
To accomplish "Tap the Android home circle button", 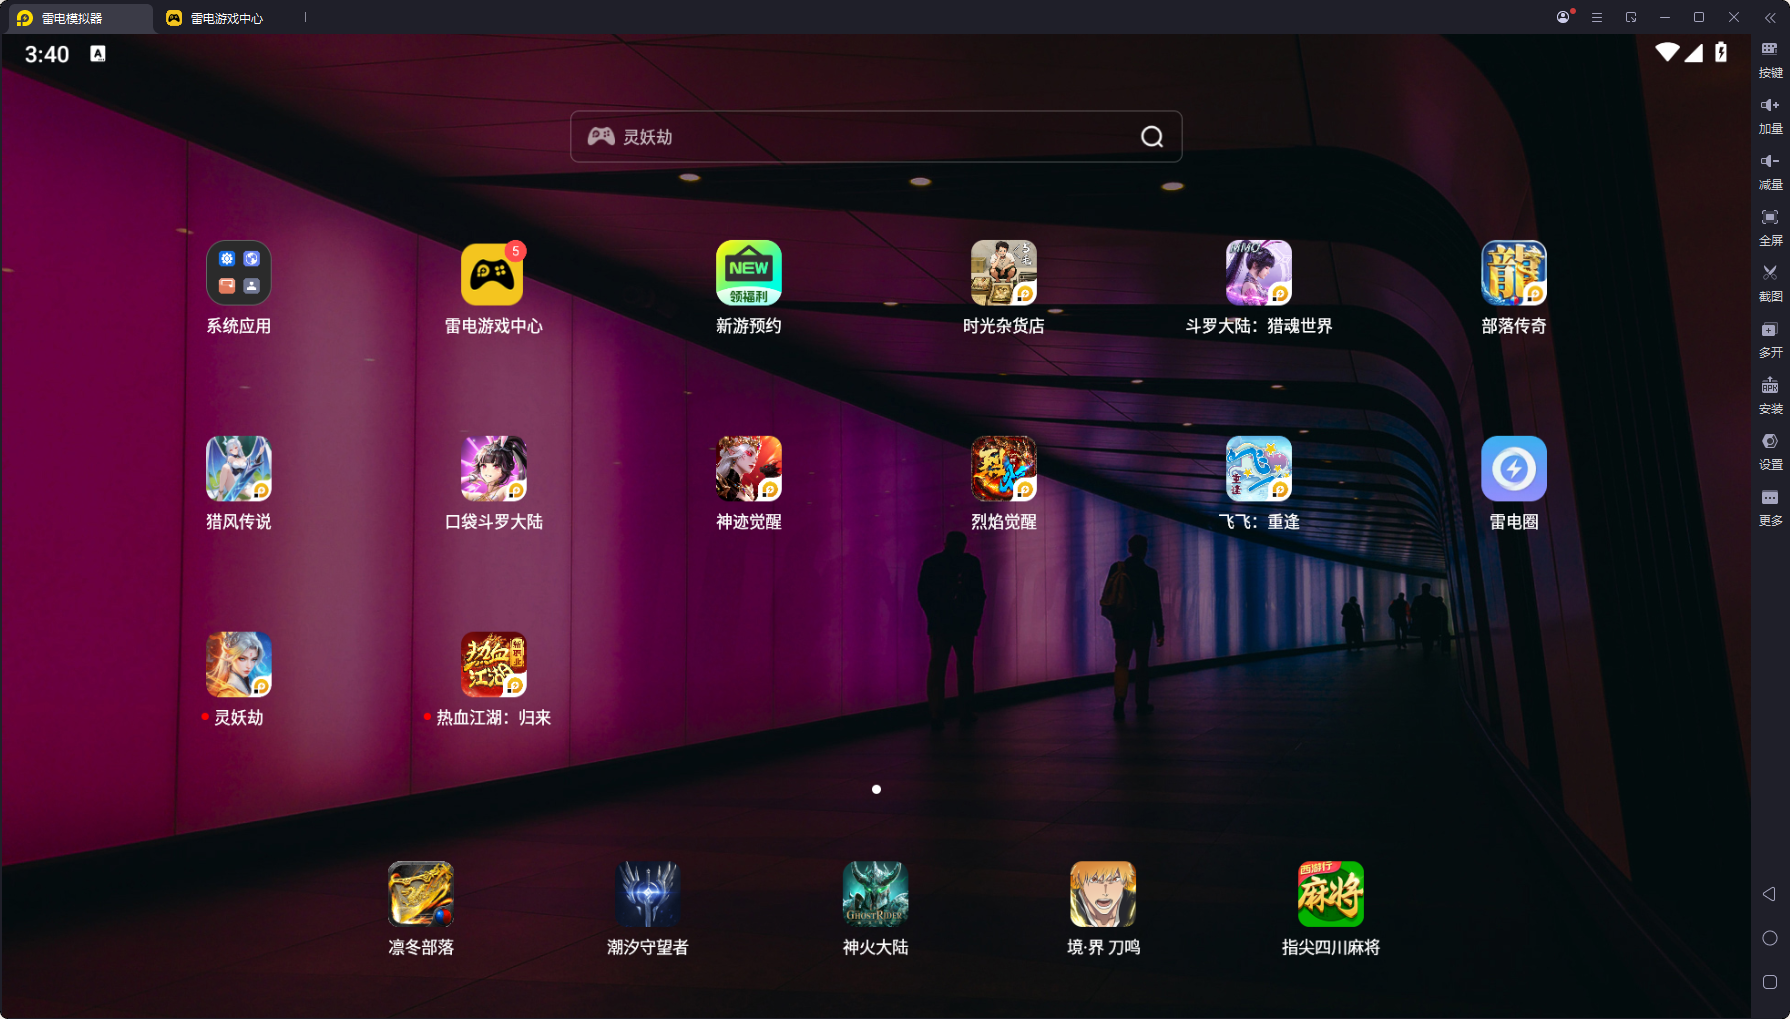I will point(1769,938).
